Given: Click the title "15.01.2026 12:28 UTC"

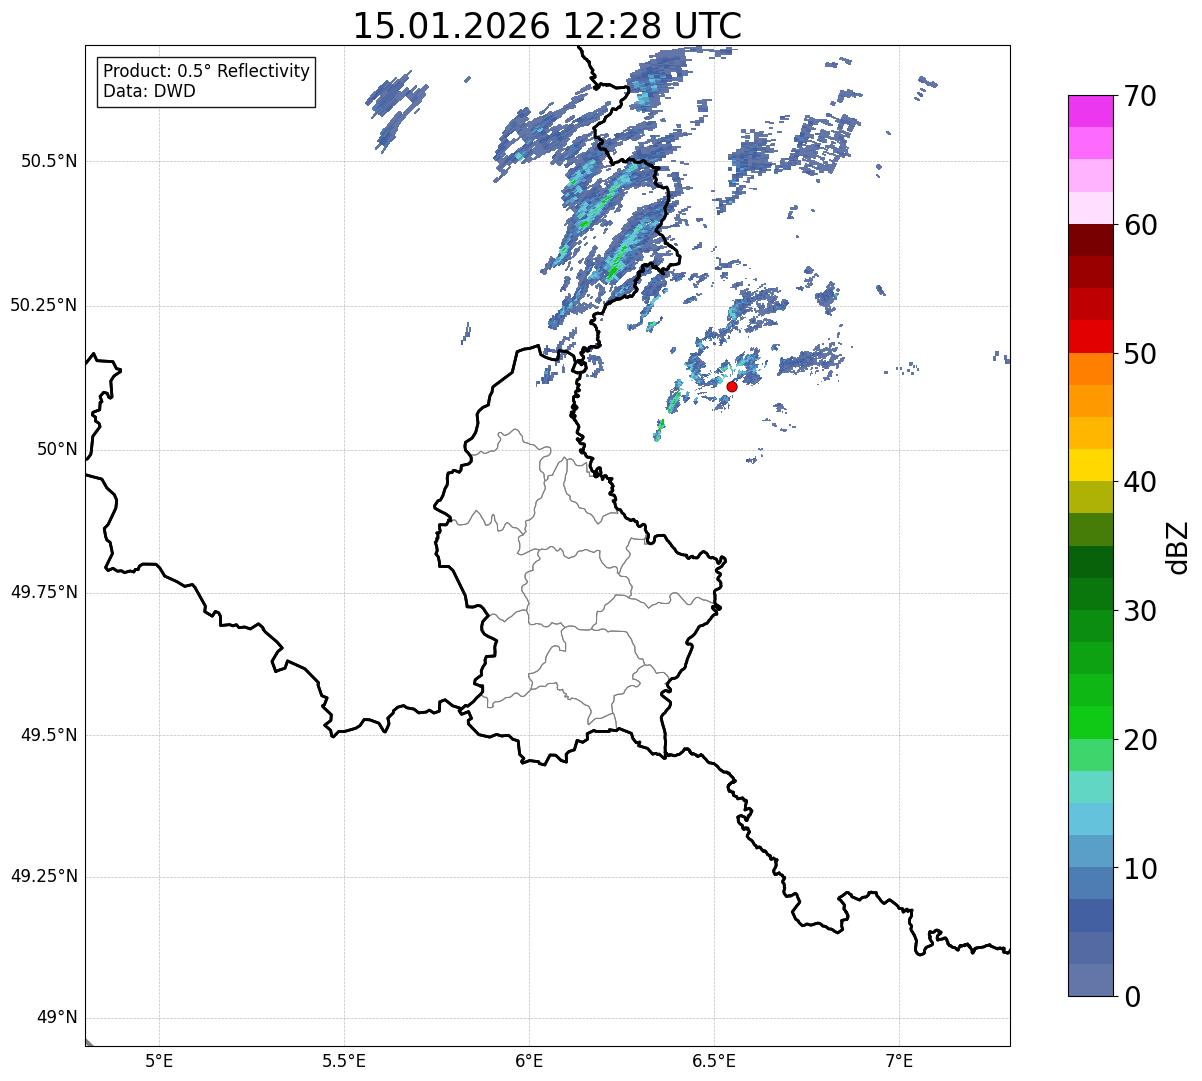Looking at the screenshot, I should pyautogui.click(x=547, y=26).
